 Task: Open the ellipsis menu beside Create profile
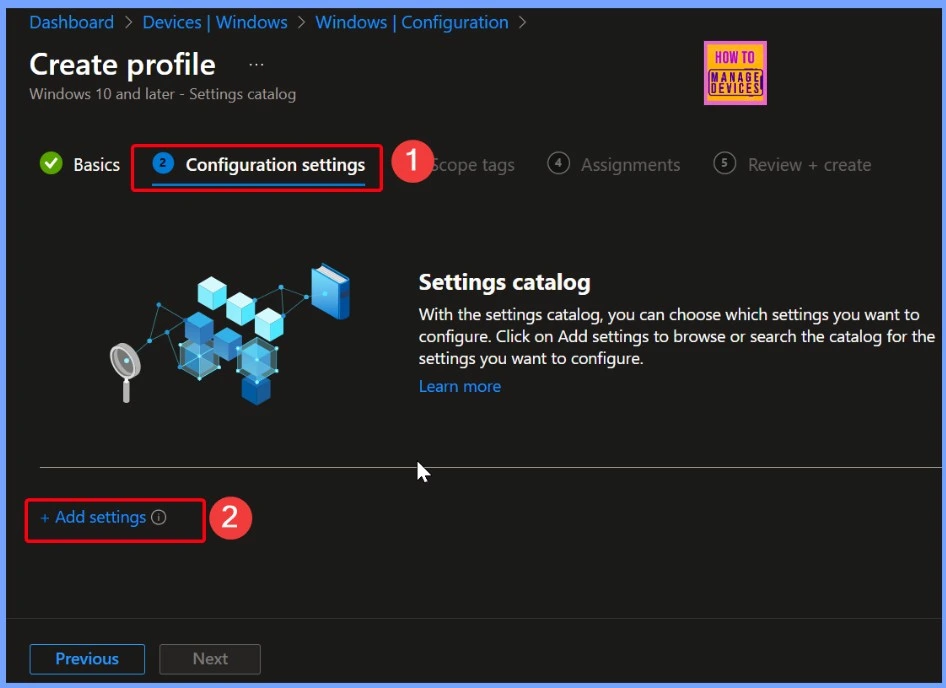point(256,65)
